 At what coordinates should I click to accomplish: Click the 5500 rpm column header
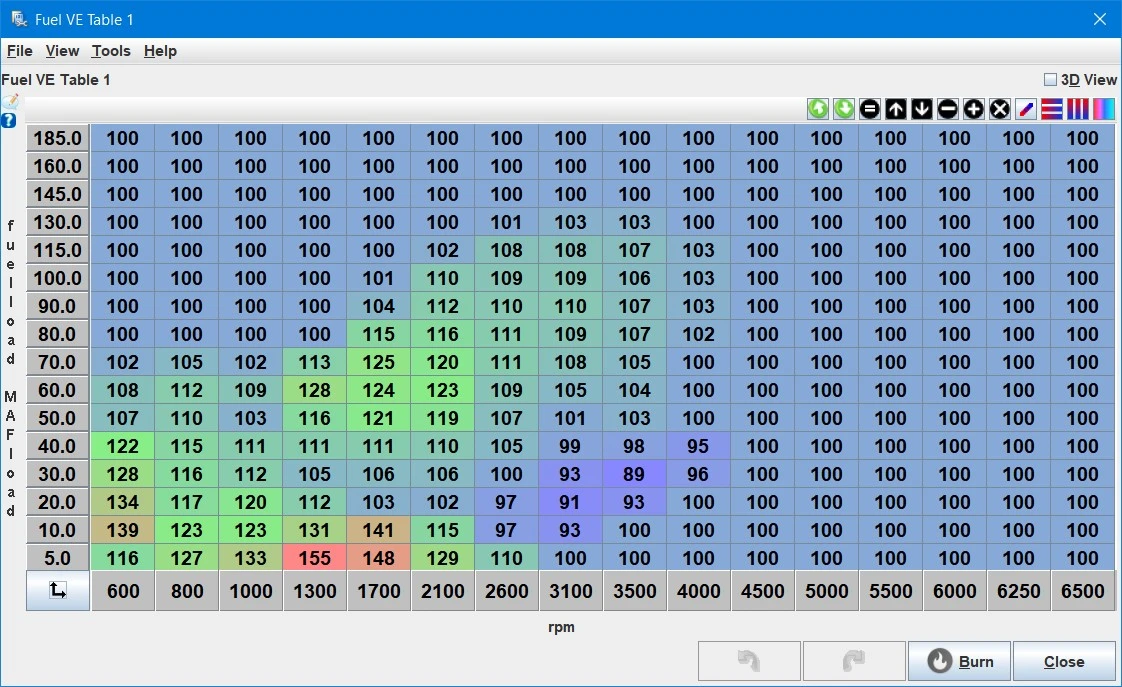[x=891, y=590]
